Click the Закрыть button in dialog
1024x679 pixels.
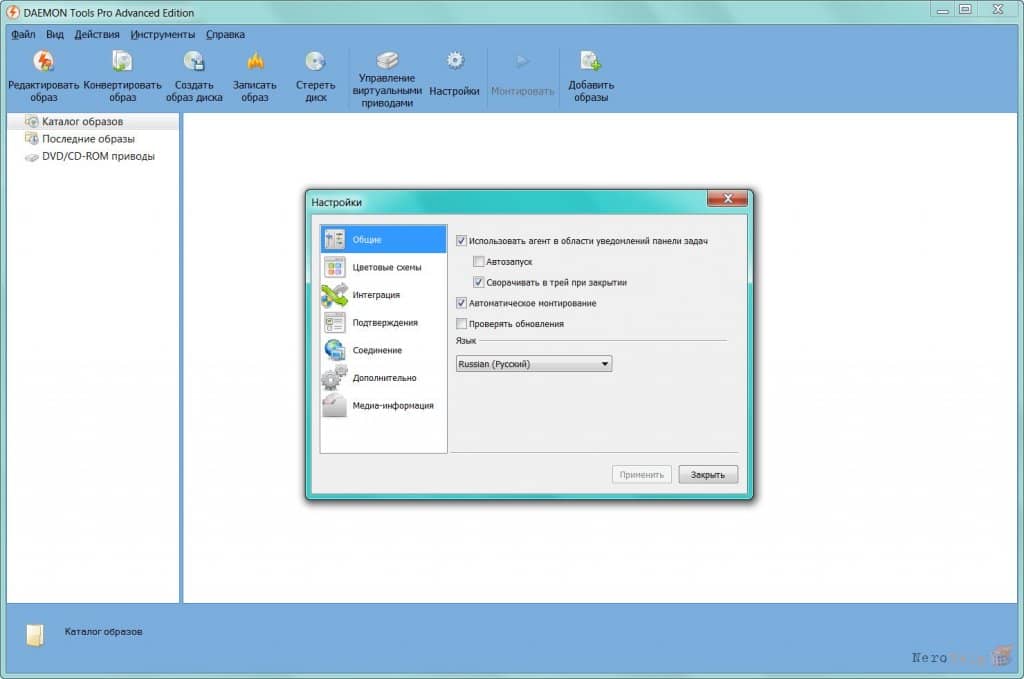coord(708,475)
